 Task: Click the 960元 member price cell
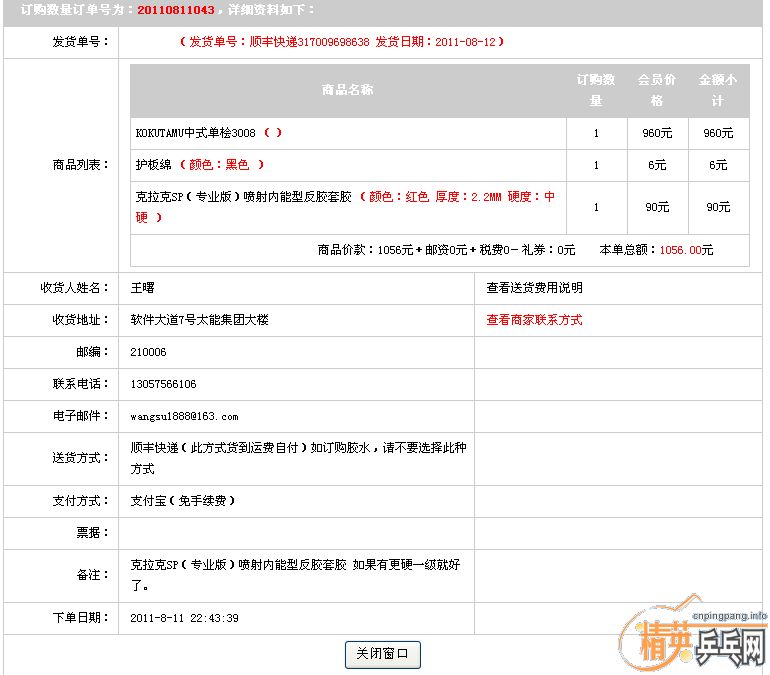[657, 133]
